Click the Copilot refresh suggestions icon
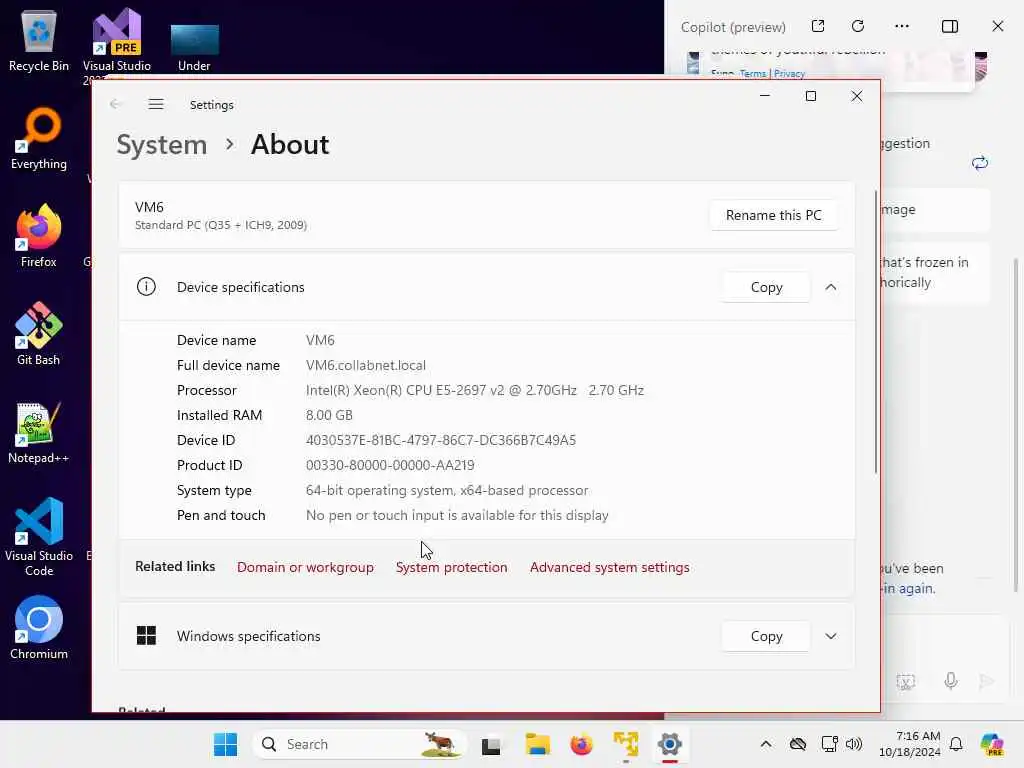This screenshot has width=1024, height=768. tap(980, 163)
